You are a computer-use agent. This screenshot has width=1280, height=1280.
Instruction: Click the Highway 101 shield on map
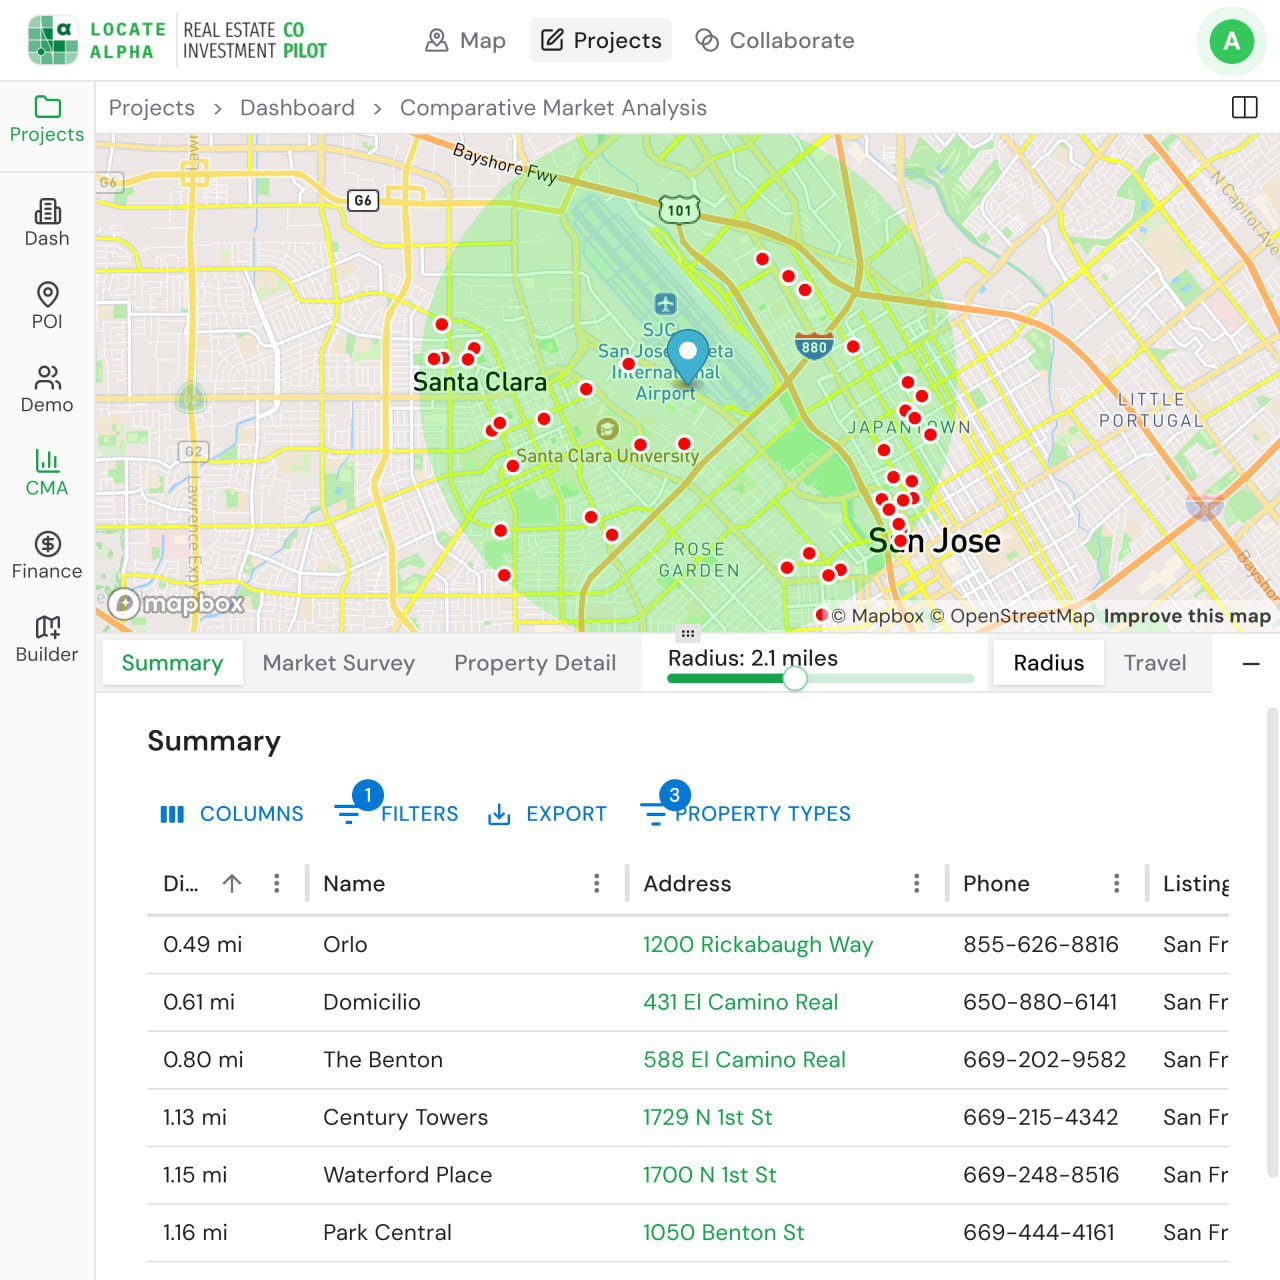[679, 210]
